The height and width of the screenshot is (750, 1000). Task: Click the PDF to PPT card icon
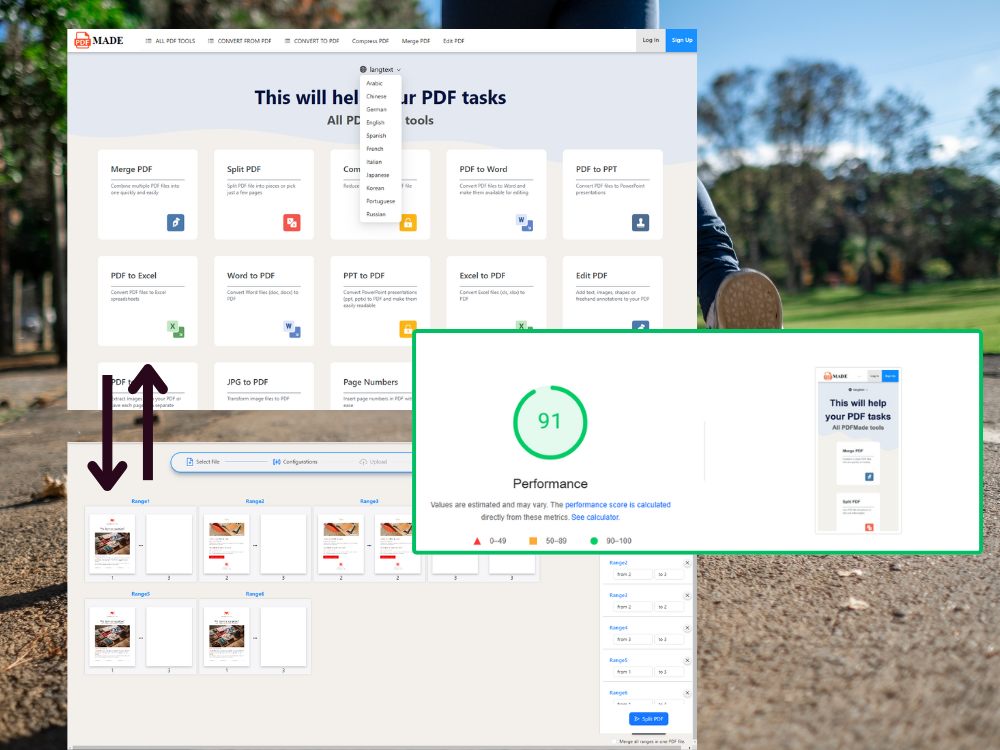(640, 223)
